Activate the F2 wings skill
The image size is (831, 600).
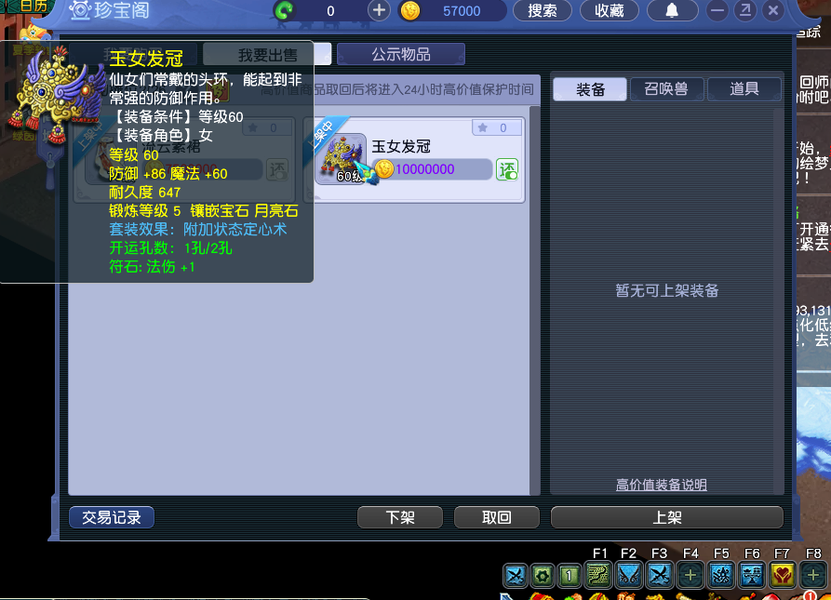pos(629,575)
